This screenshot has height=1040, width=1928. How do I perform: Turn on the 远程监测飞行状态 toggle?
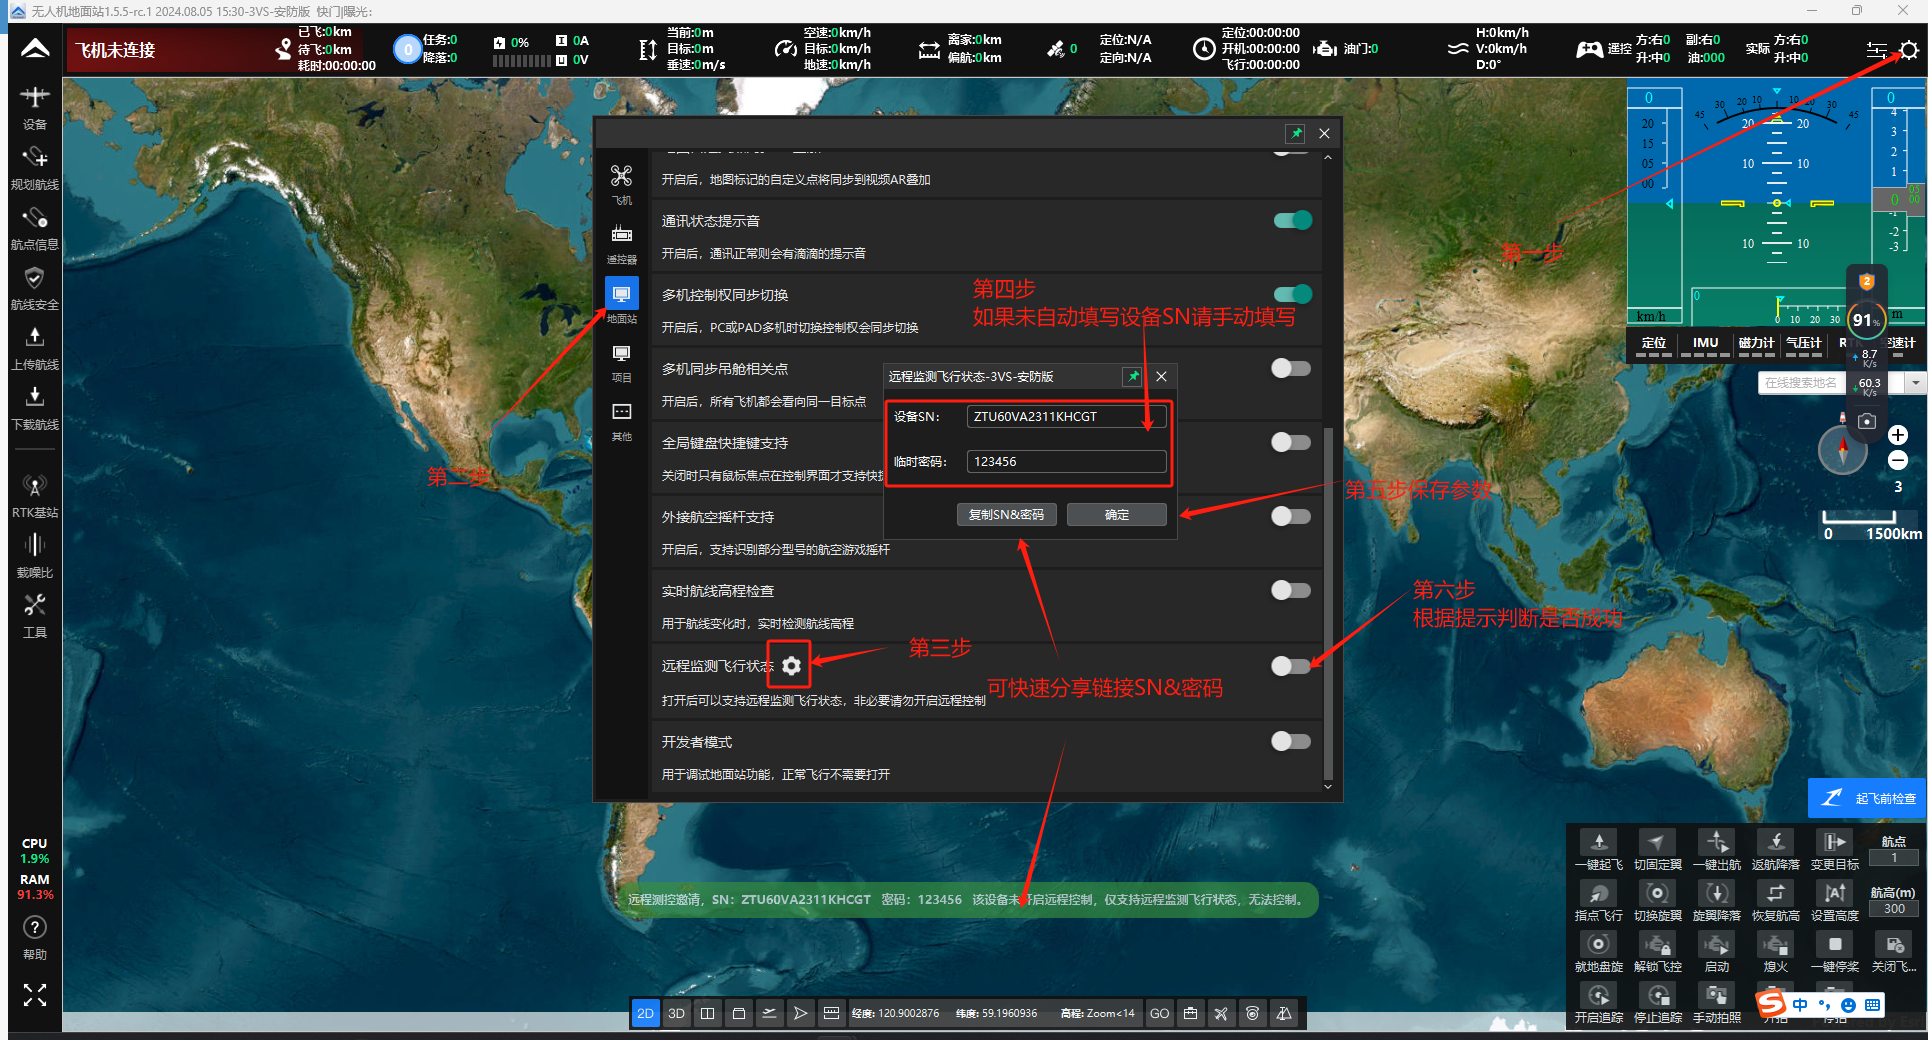[1290, 666]
